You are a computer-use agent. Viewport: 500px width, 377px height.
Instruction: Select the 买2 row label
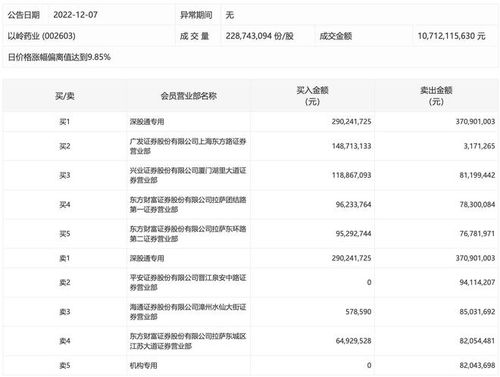pos(65,146)
